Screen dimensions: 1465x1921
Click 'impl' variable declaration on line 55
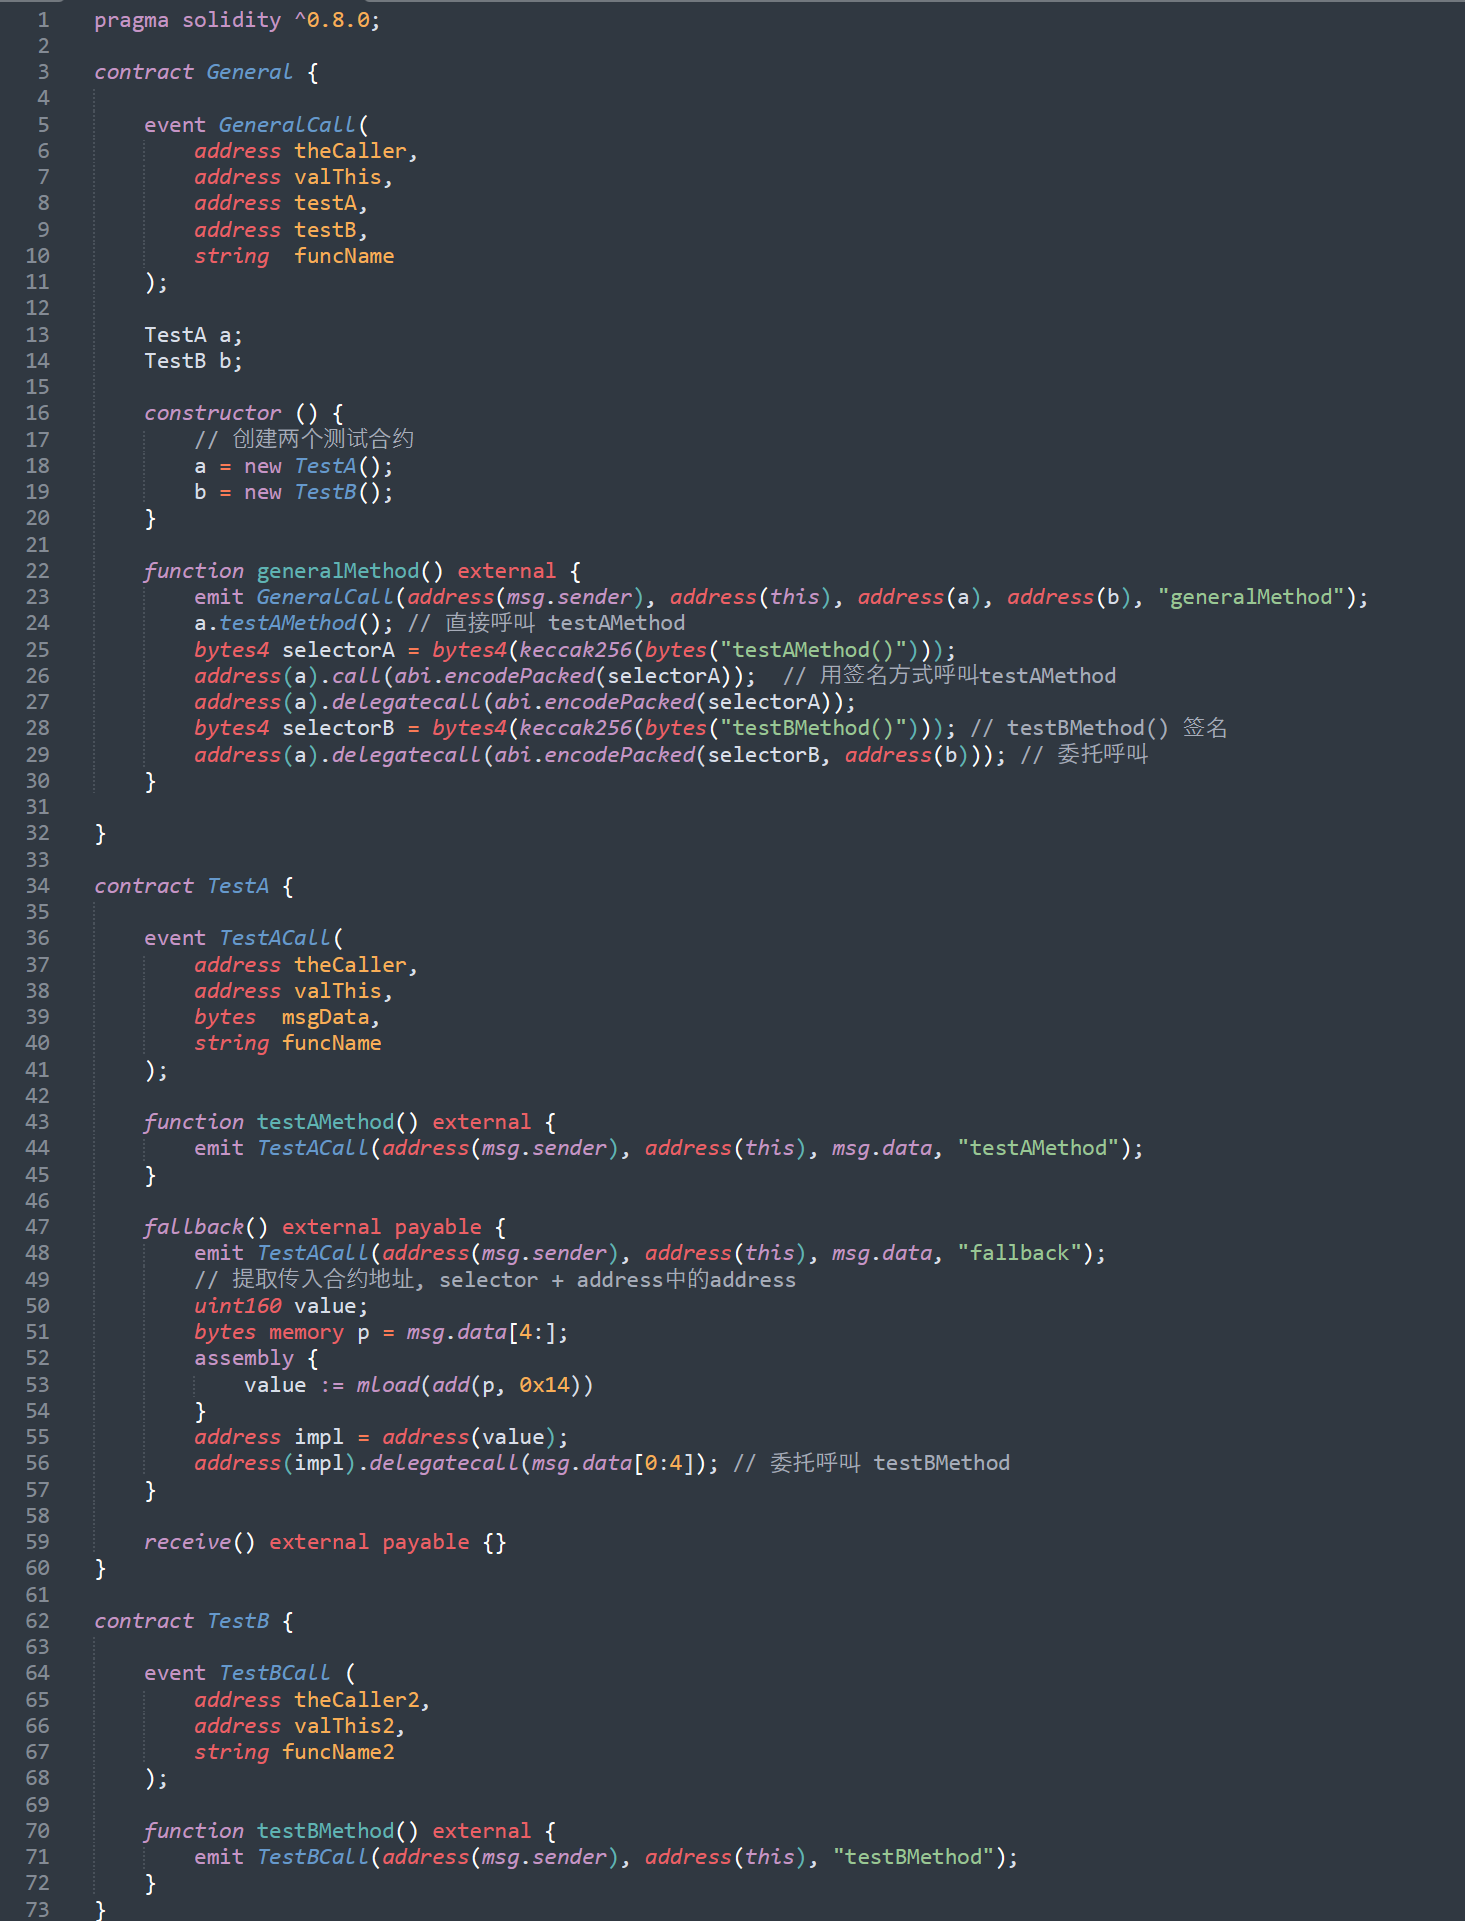pos(319,1437)
